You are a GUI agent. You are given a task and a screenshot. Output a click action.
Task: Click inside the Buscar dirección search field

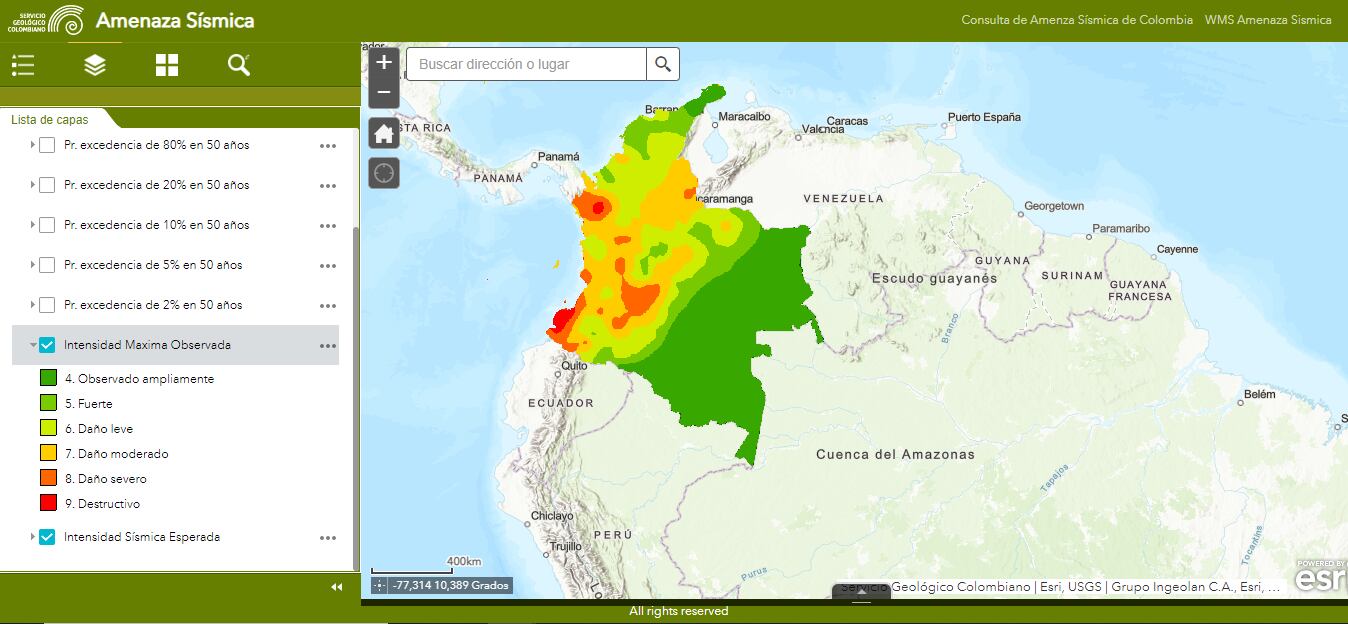point(525,63)
